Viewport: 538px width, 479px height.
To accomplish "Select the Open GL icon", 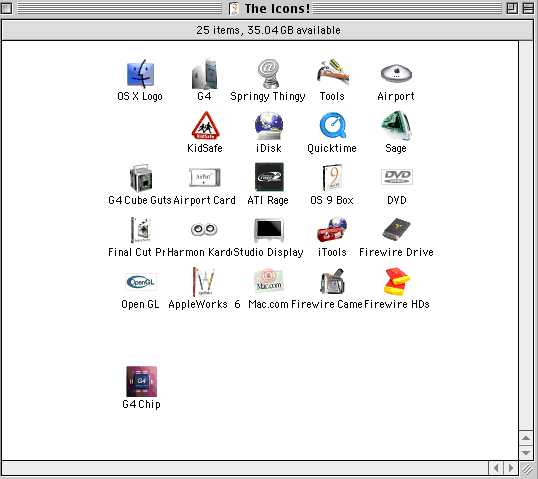I will [x=141, y=282].
